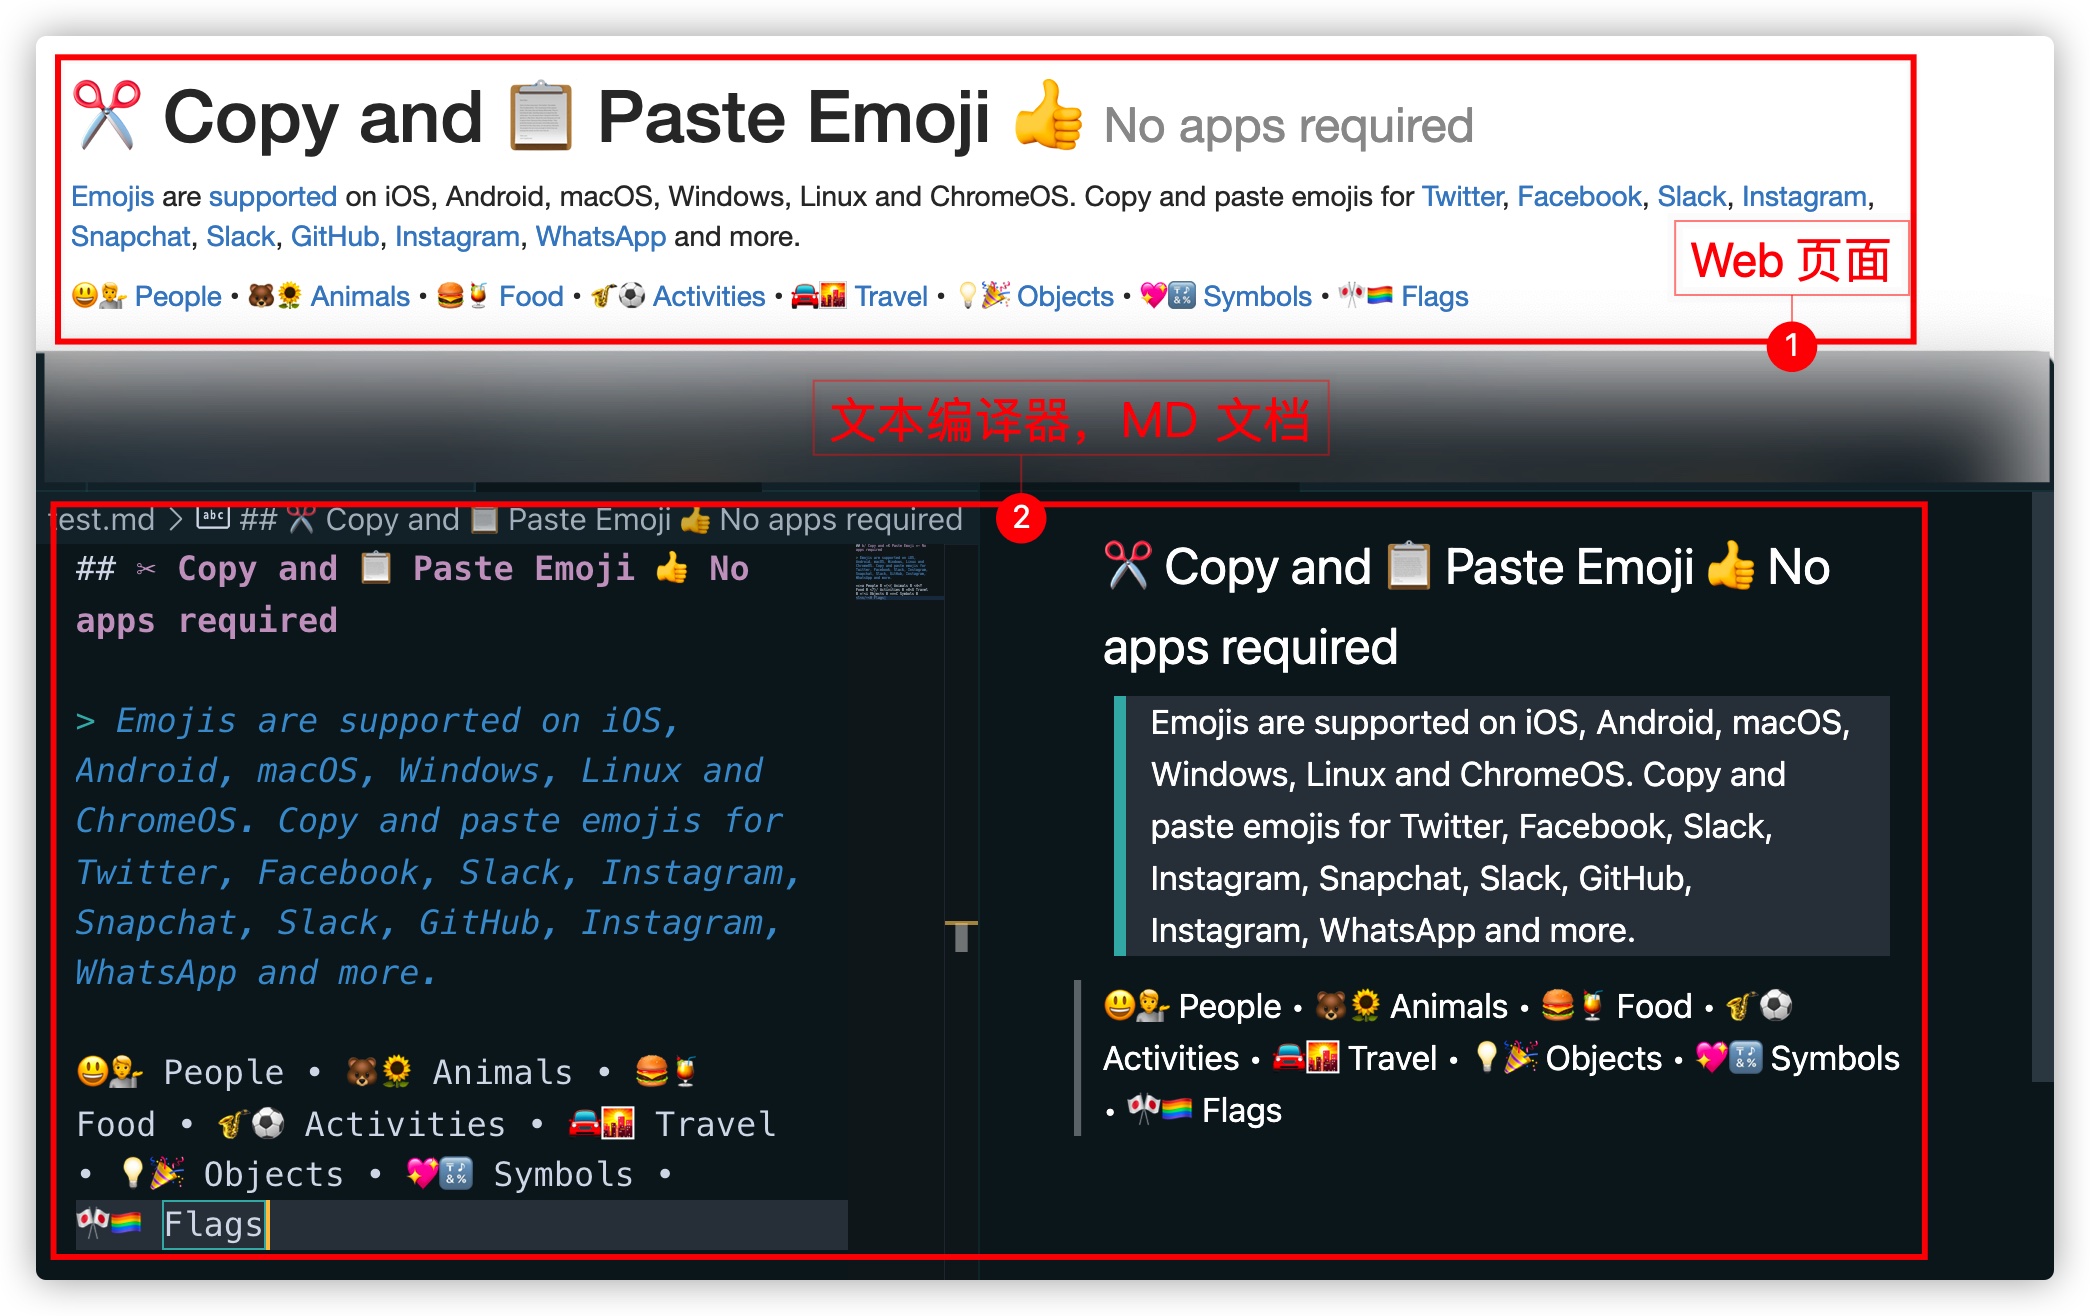The height and width of the screenshot is (1316, 2090).
Task: Click 'Symbols' text in the editor source
Action: point(563,1174)
